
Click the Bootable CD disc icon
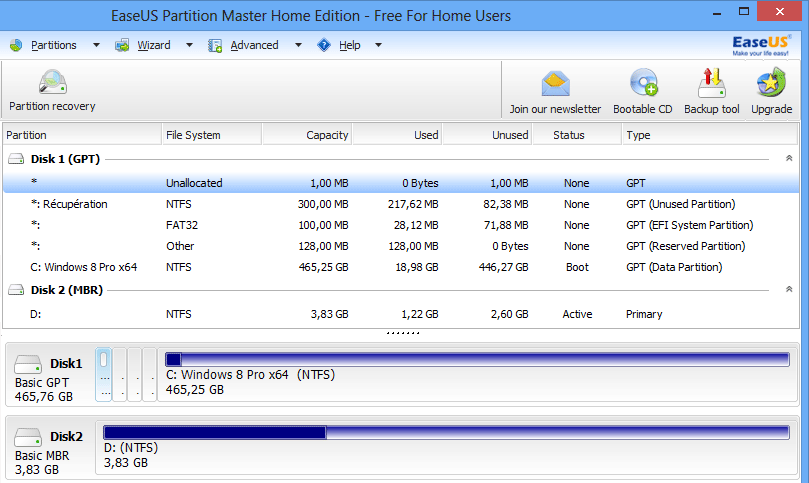(x=643, y=83)
